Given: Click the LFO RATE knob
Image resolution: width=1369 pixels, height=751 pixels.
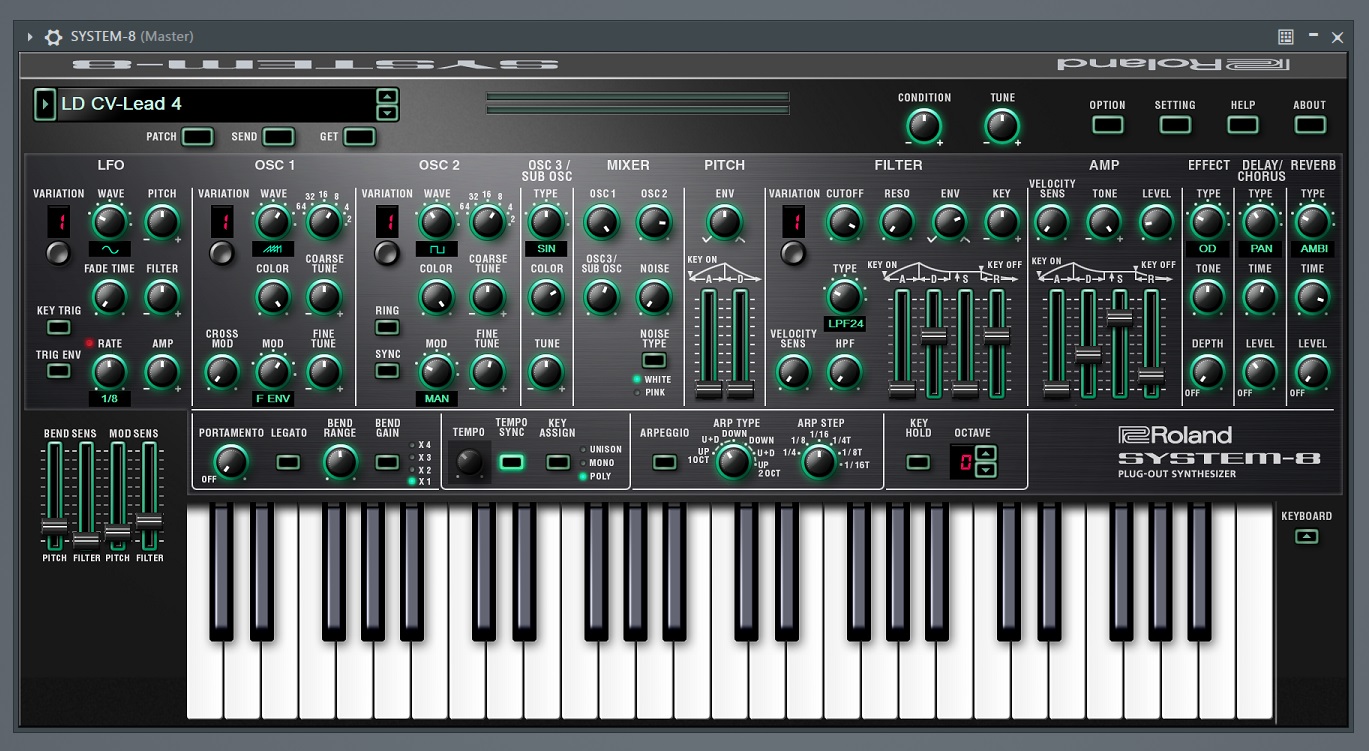Looking at the screenshot, I should (x=110, y=372).
